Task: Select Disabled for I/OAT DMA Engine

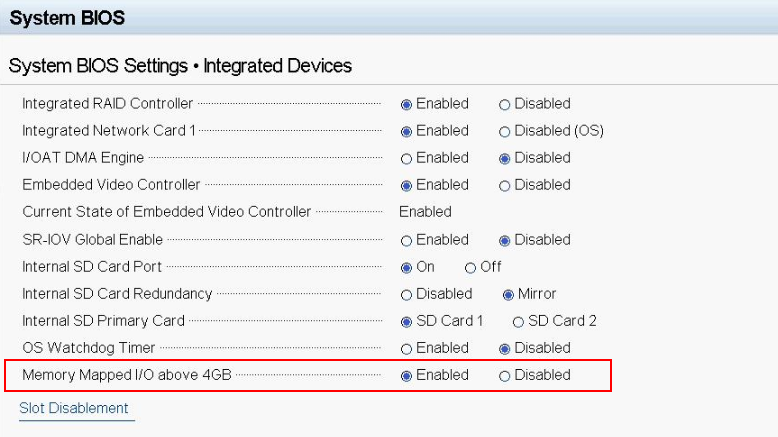Action: 505,158
